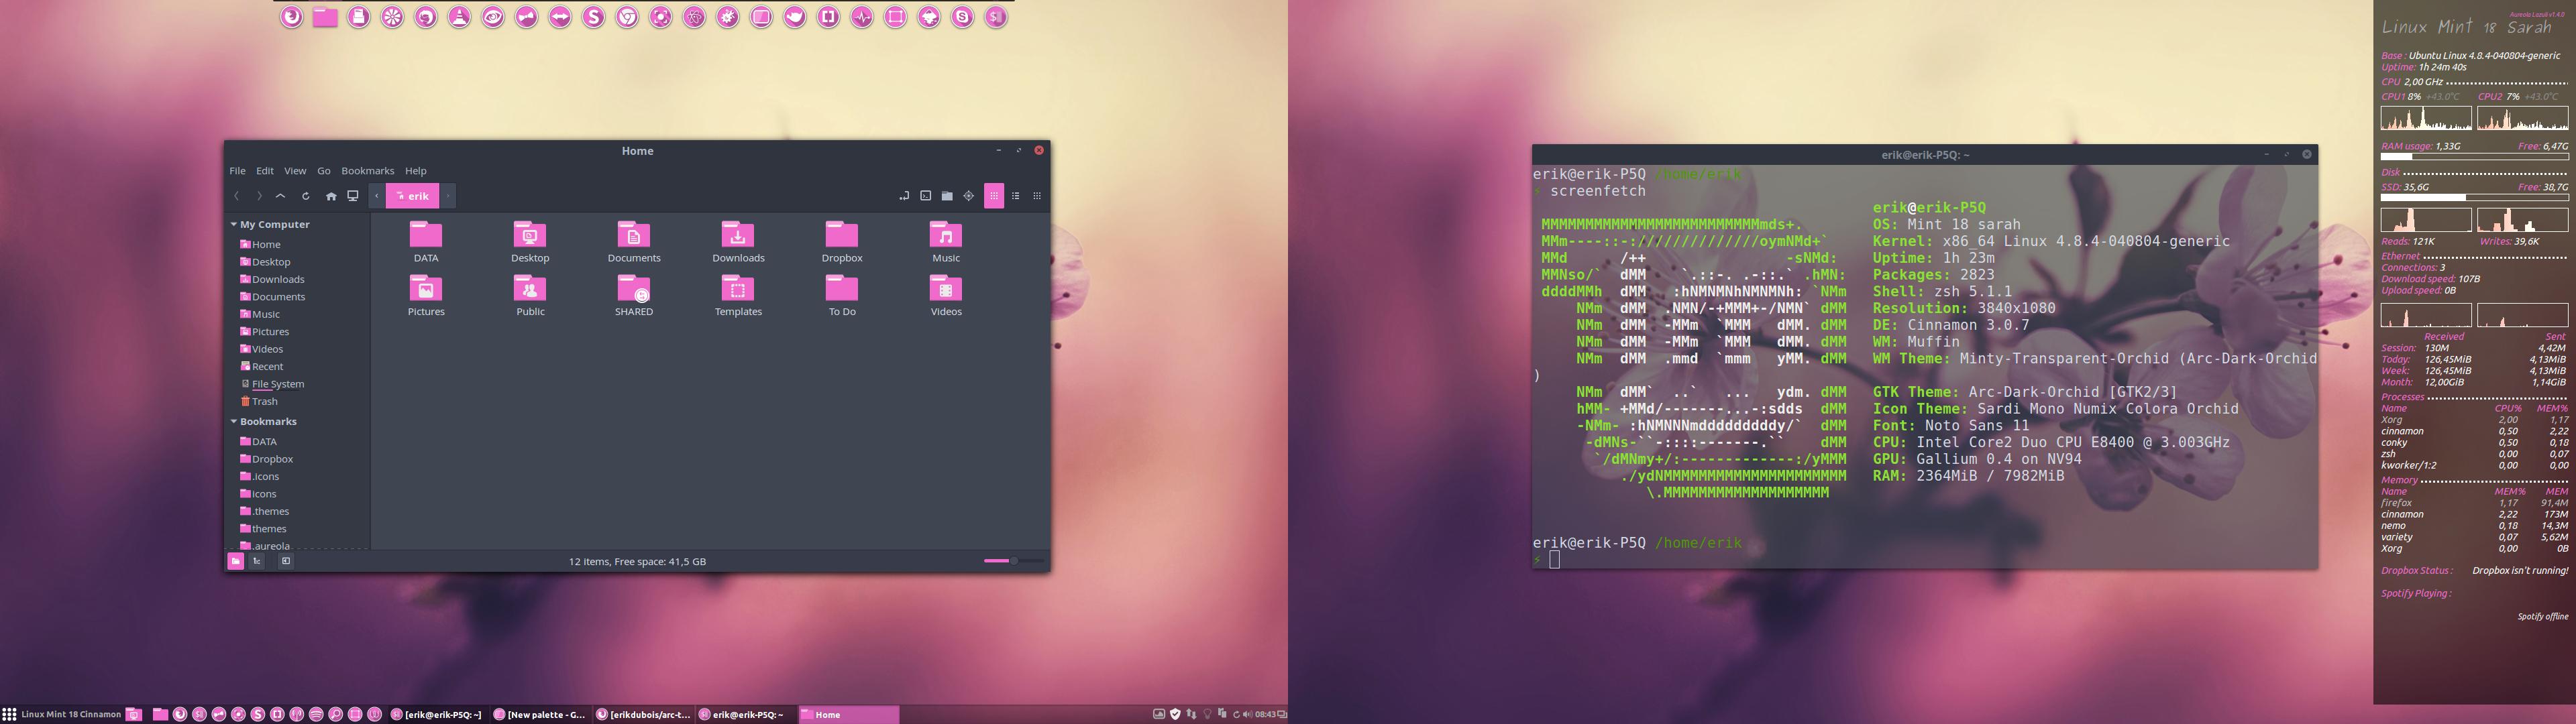Viewport: 2576px width, 724px height.
Task: Click the terminal prompt cursor line
Action: 1554,560
